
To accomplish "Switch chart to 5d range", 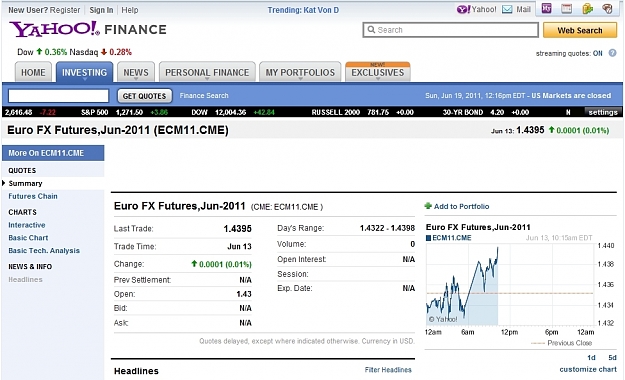I will (x=612, y=357).
